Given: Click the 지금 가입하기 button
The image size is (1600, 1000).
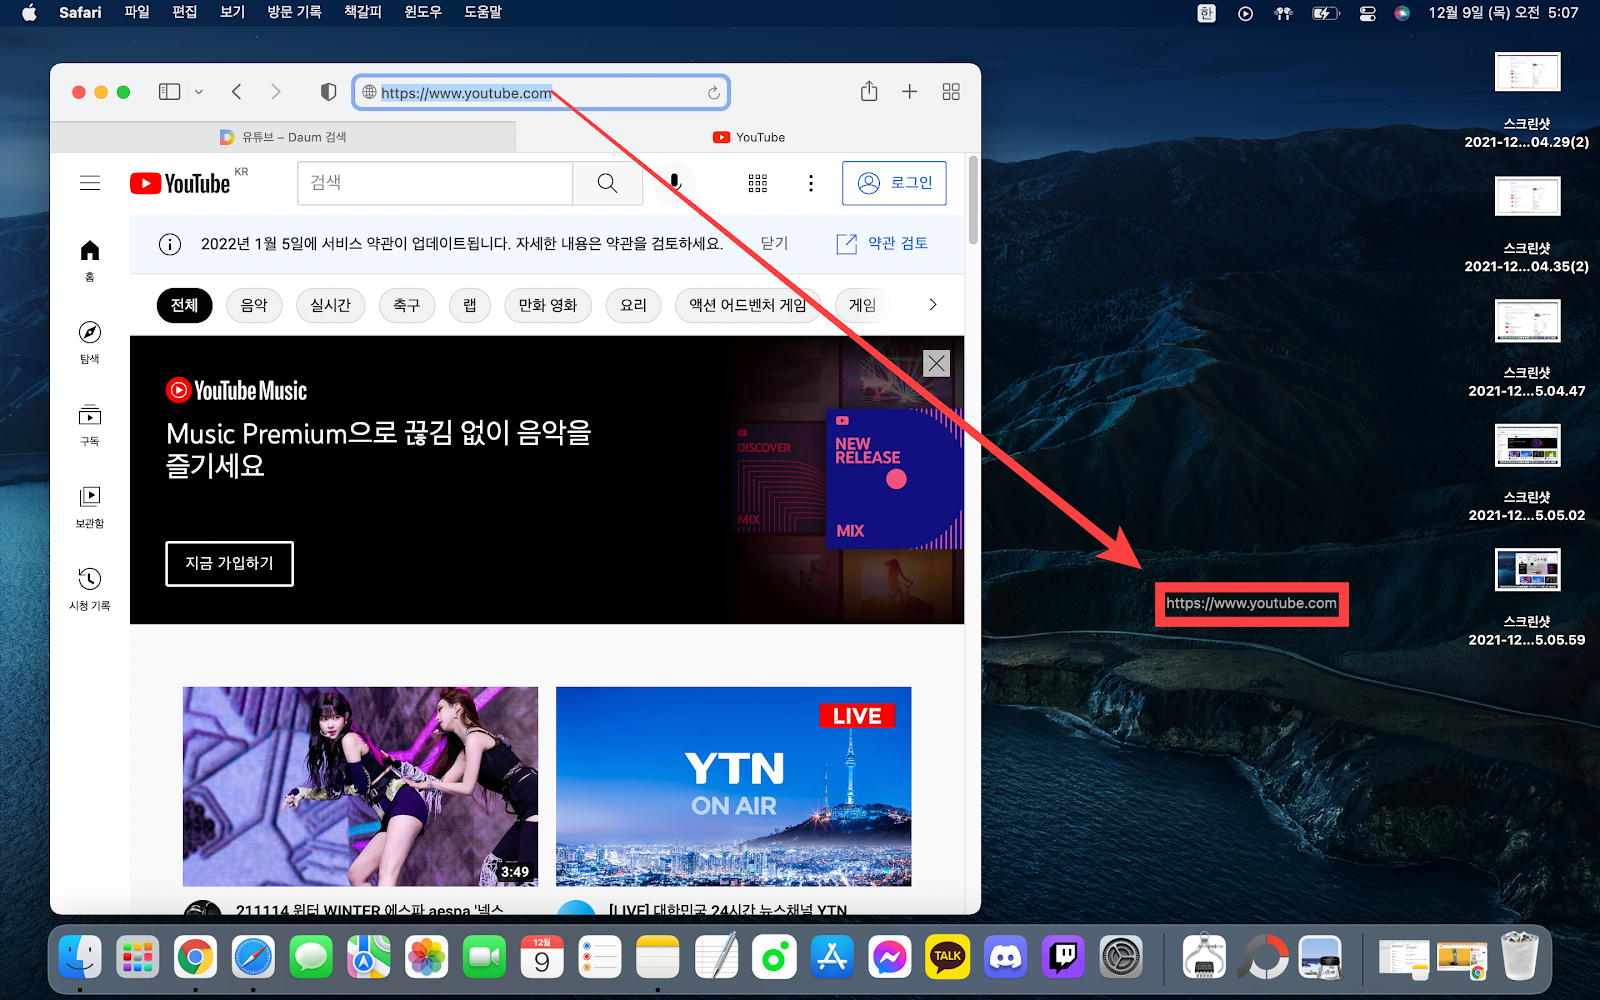Looking at the screenshot, I should point(229,563).
